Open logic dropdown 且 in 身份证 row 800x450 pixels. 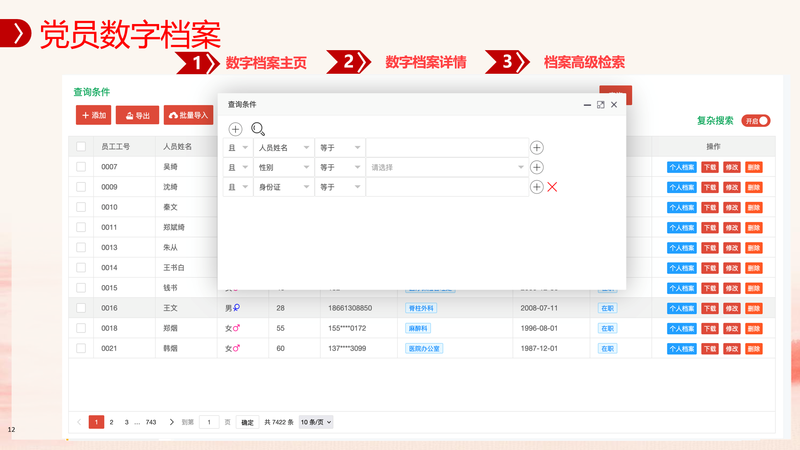pos(238,187)
